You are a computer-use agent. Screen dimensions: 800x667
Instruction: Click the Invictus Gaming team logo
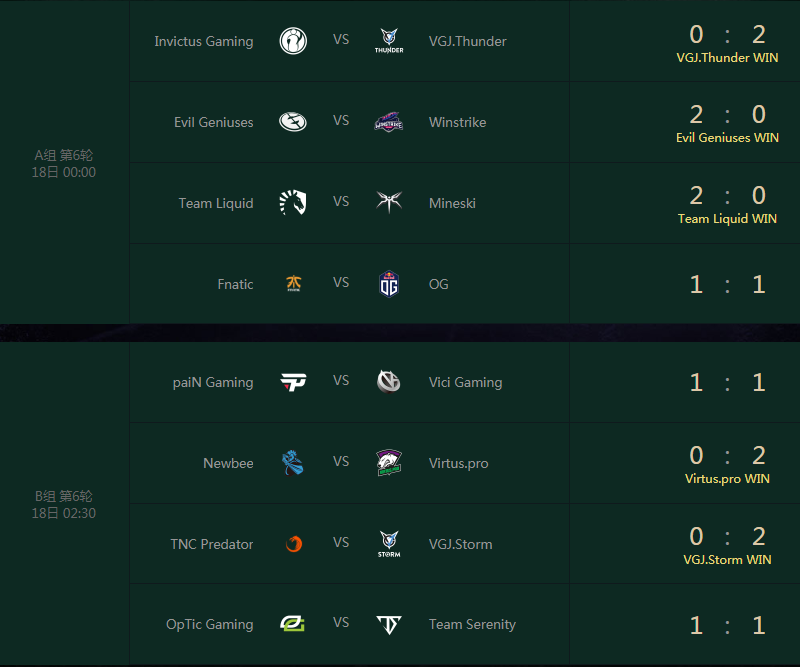click(x=293, y=41)
